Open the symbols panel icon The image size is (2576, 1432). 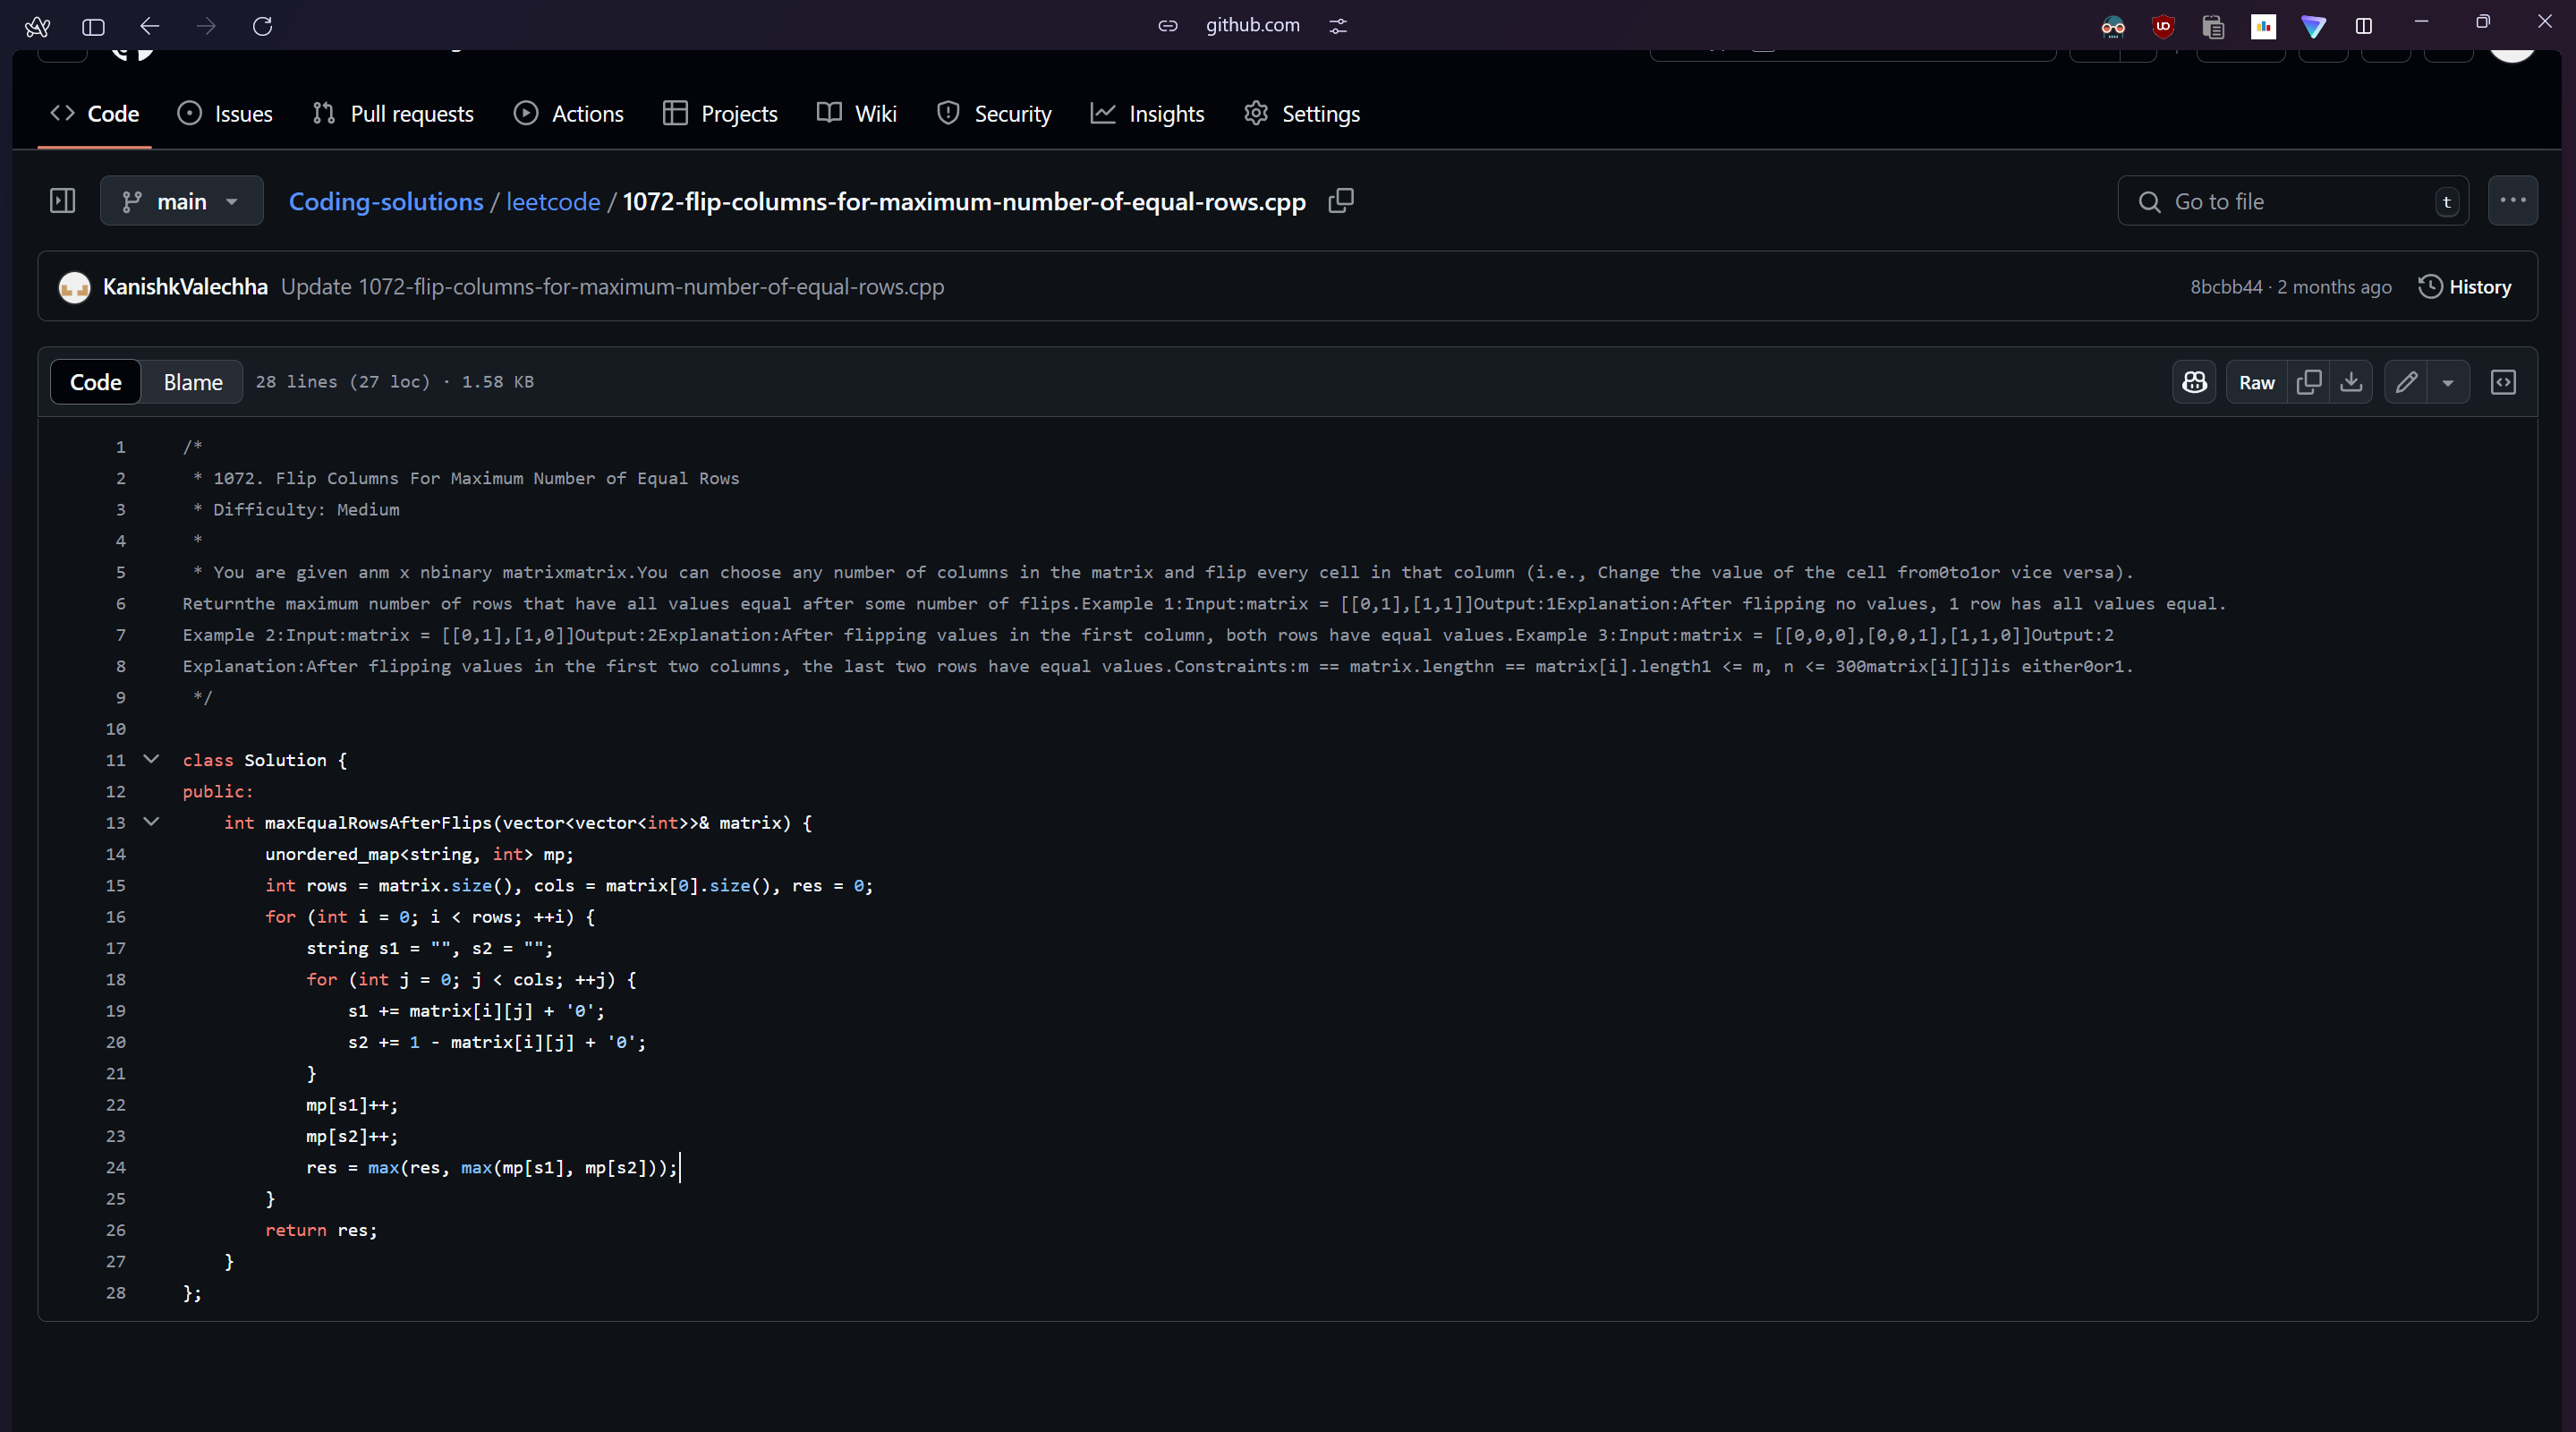(2503, 382)
